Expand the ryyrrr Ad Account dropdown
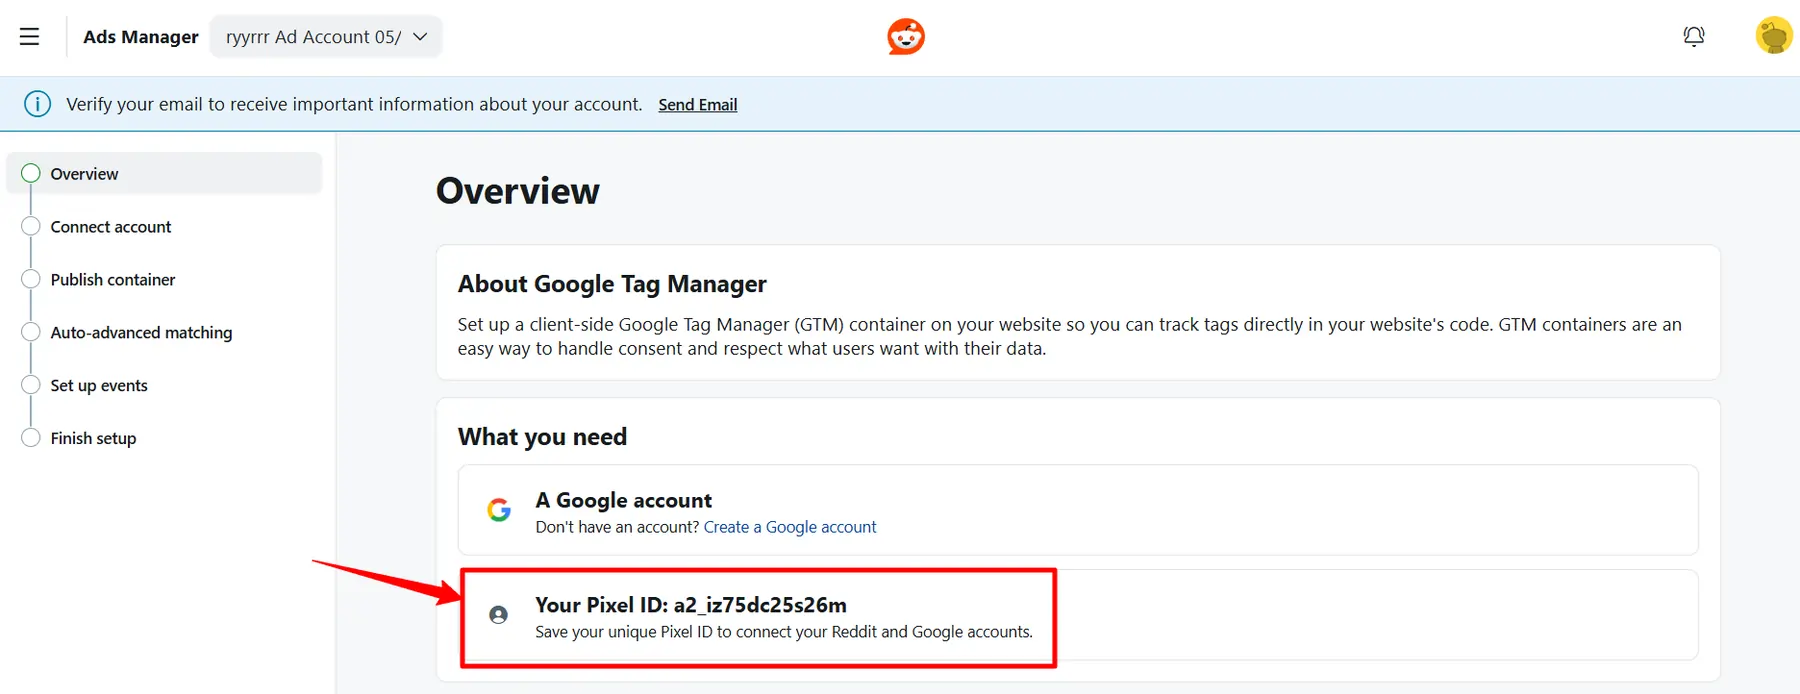Screen dimensions: 1800x694 326,37
